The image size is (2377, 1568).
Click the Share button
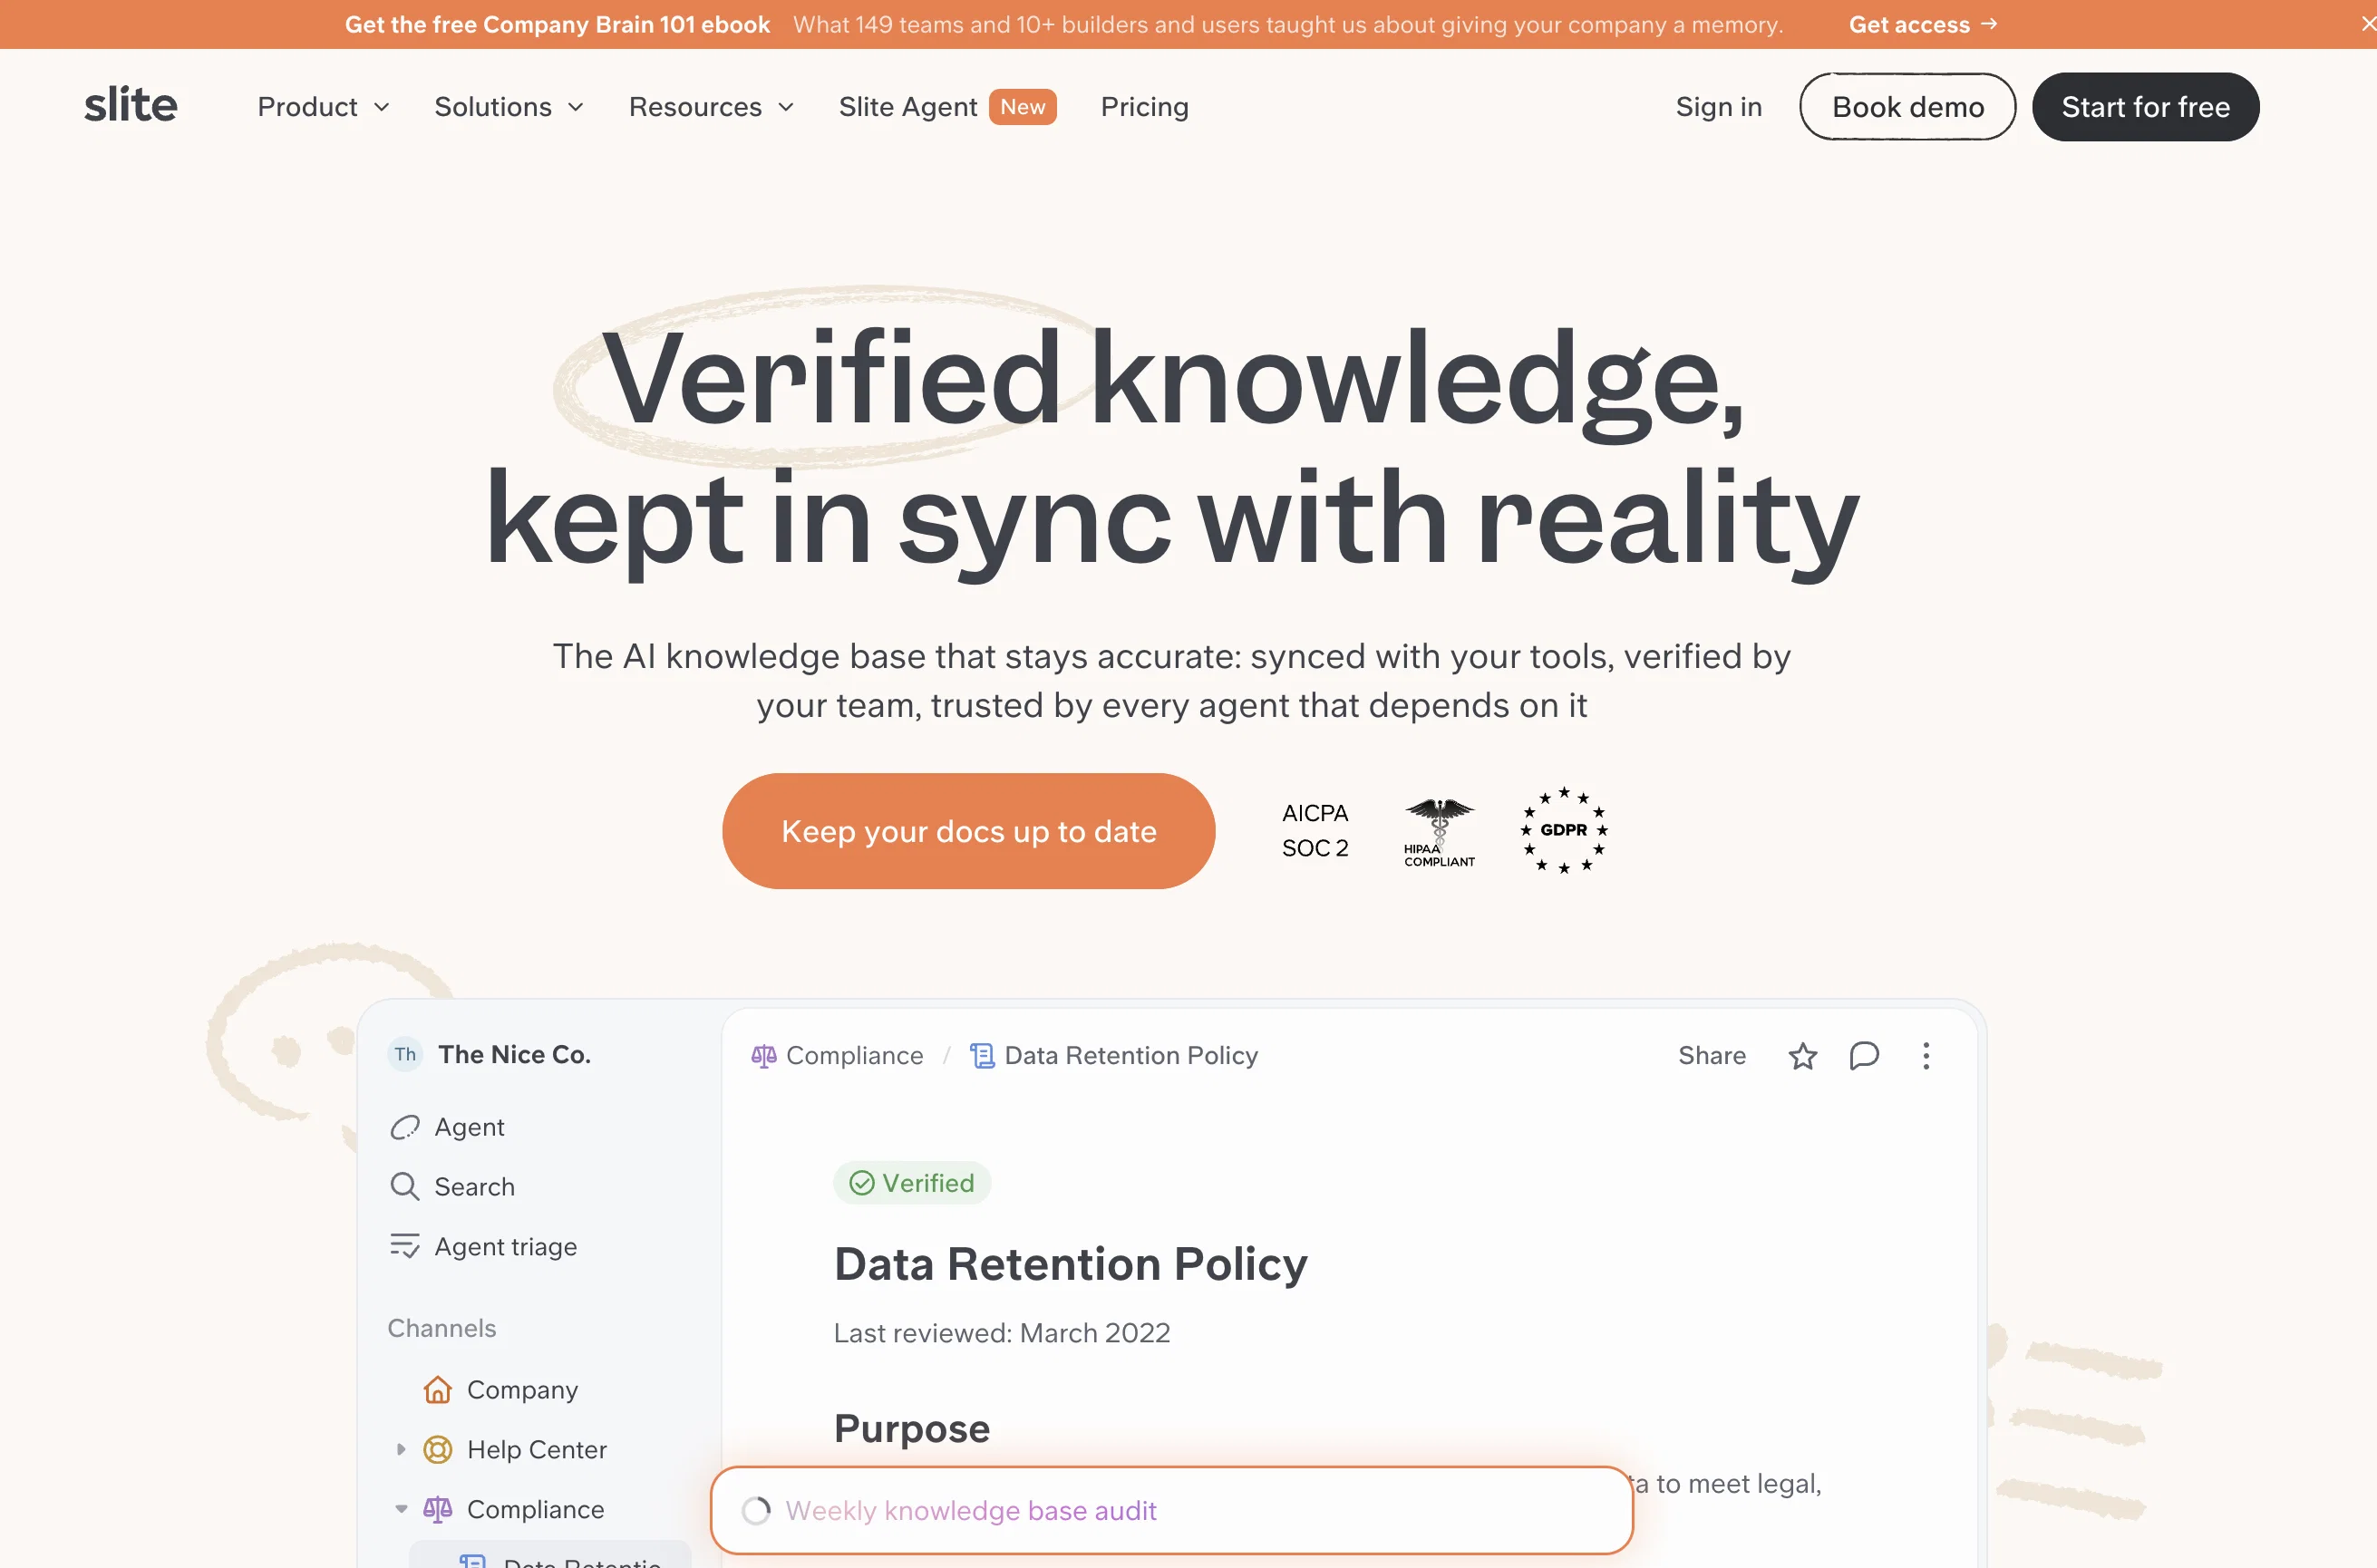coord(1711,1056)
